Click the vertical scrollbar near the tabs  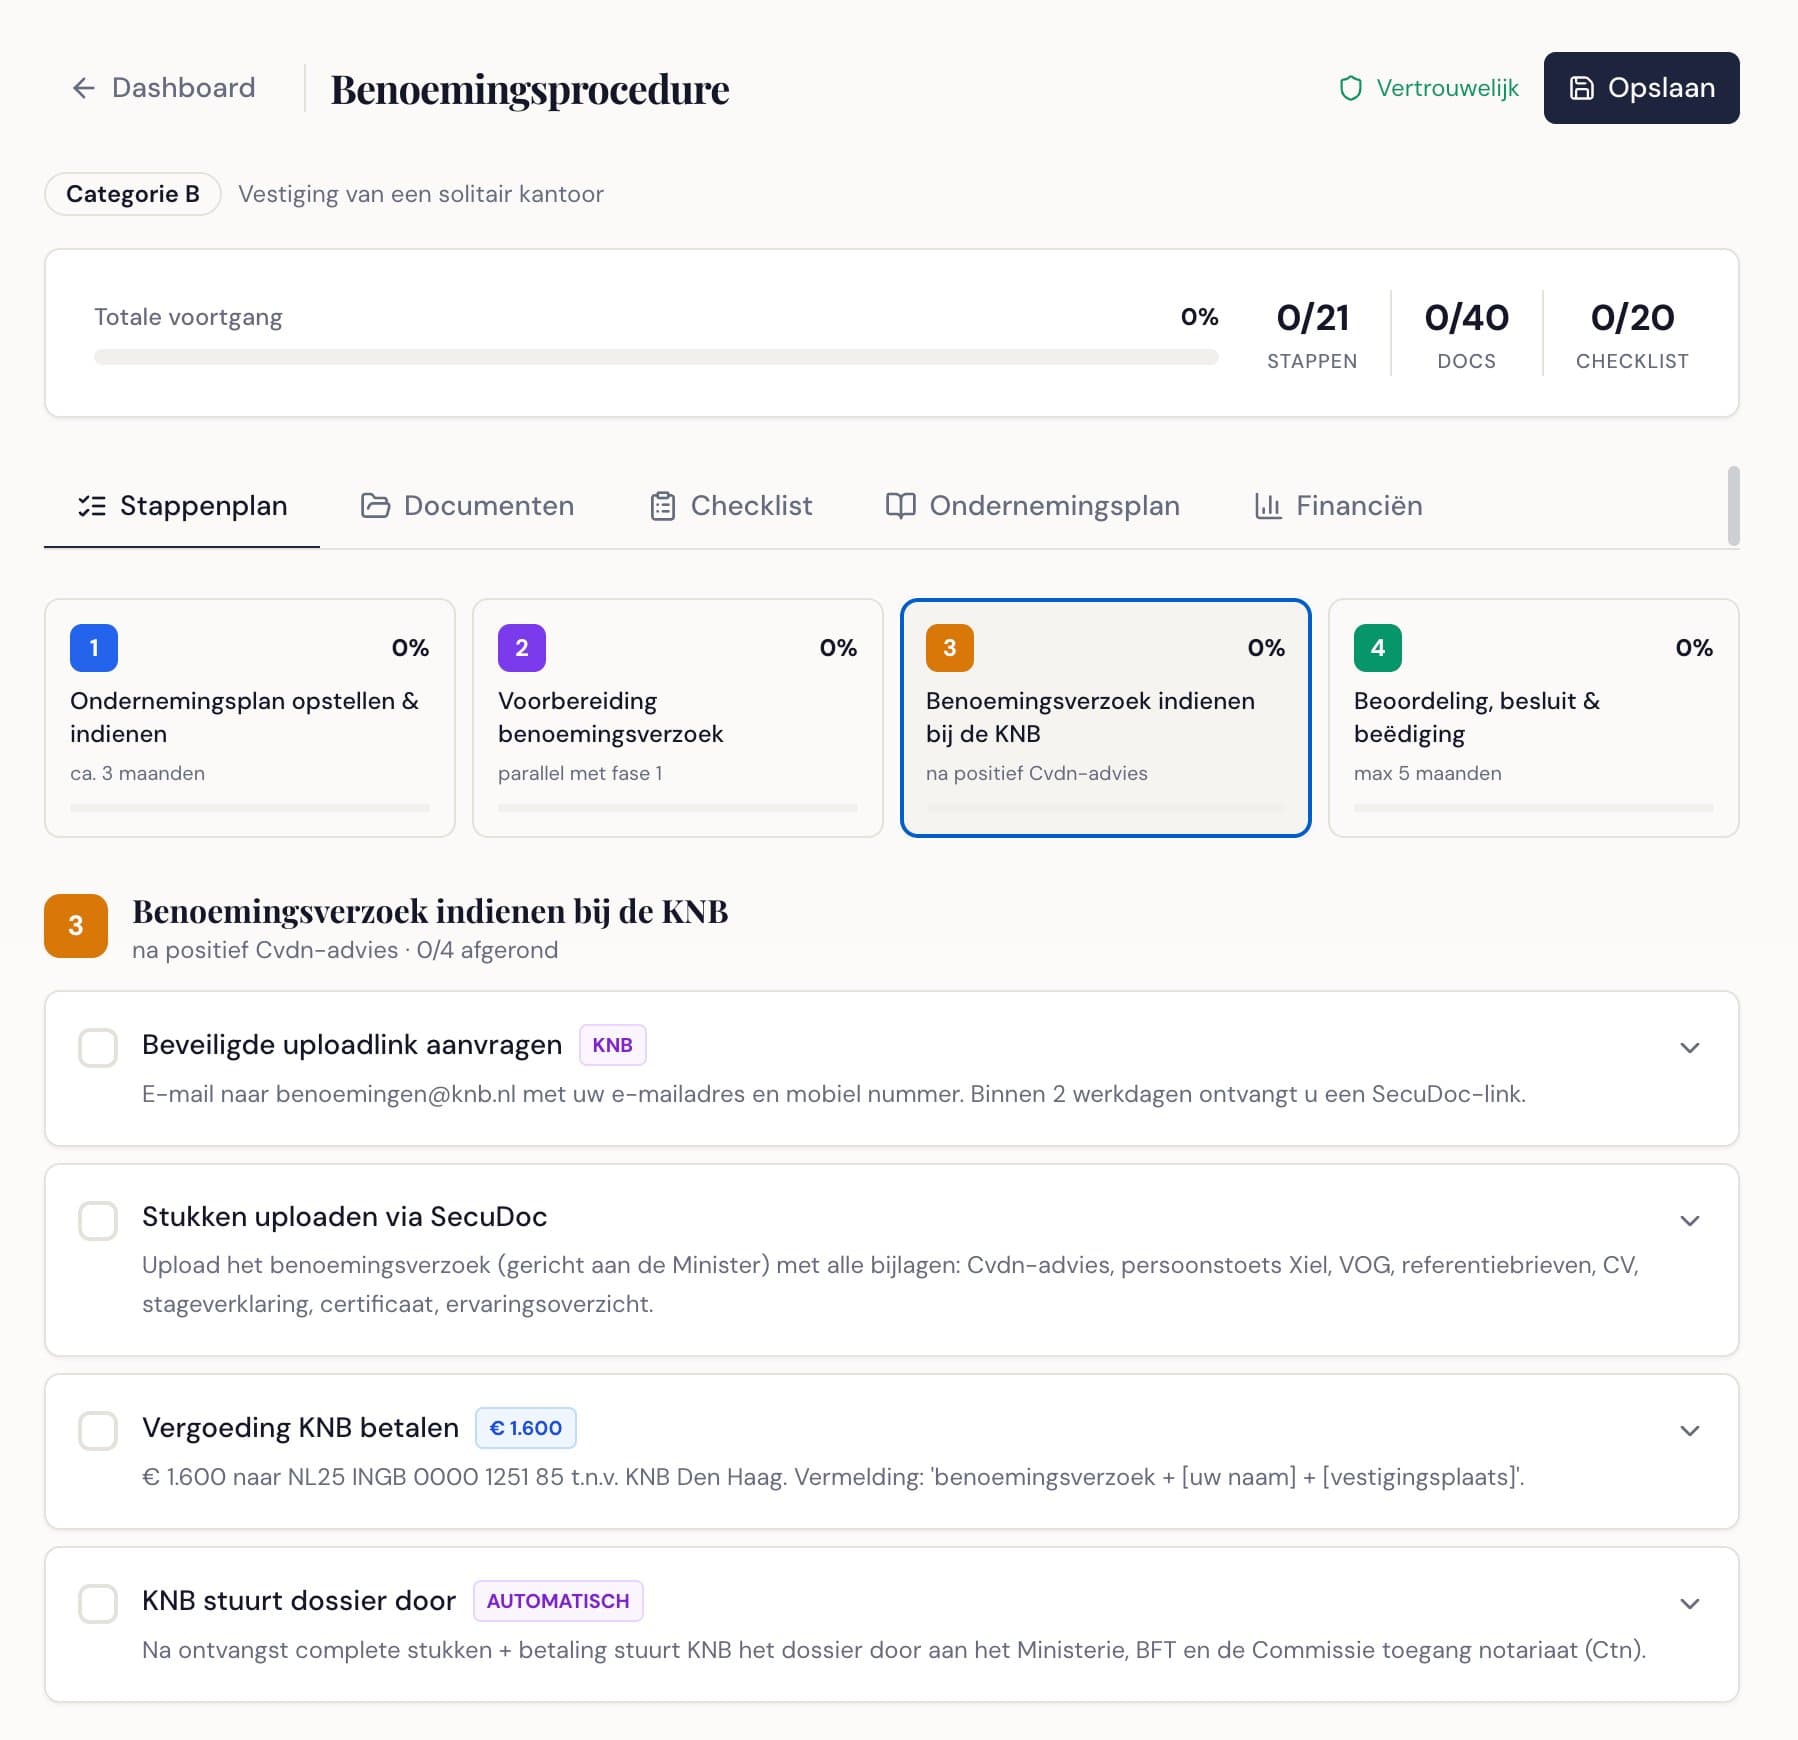point(1733,506)
